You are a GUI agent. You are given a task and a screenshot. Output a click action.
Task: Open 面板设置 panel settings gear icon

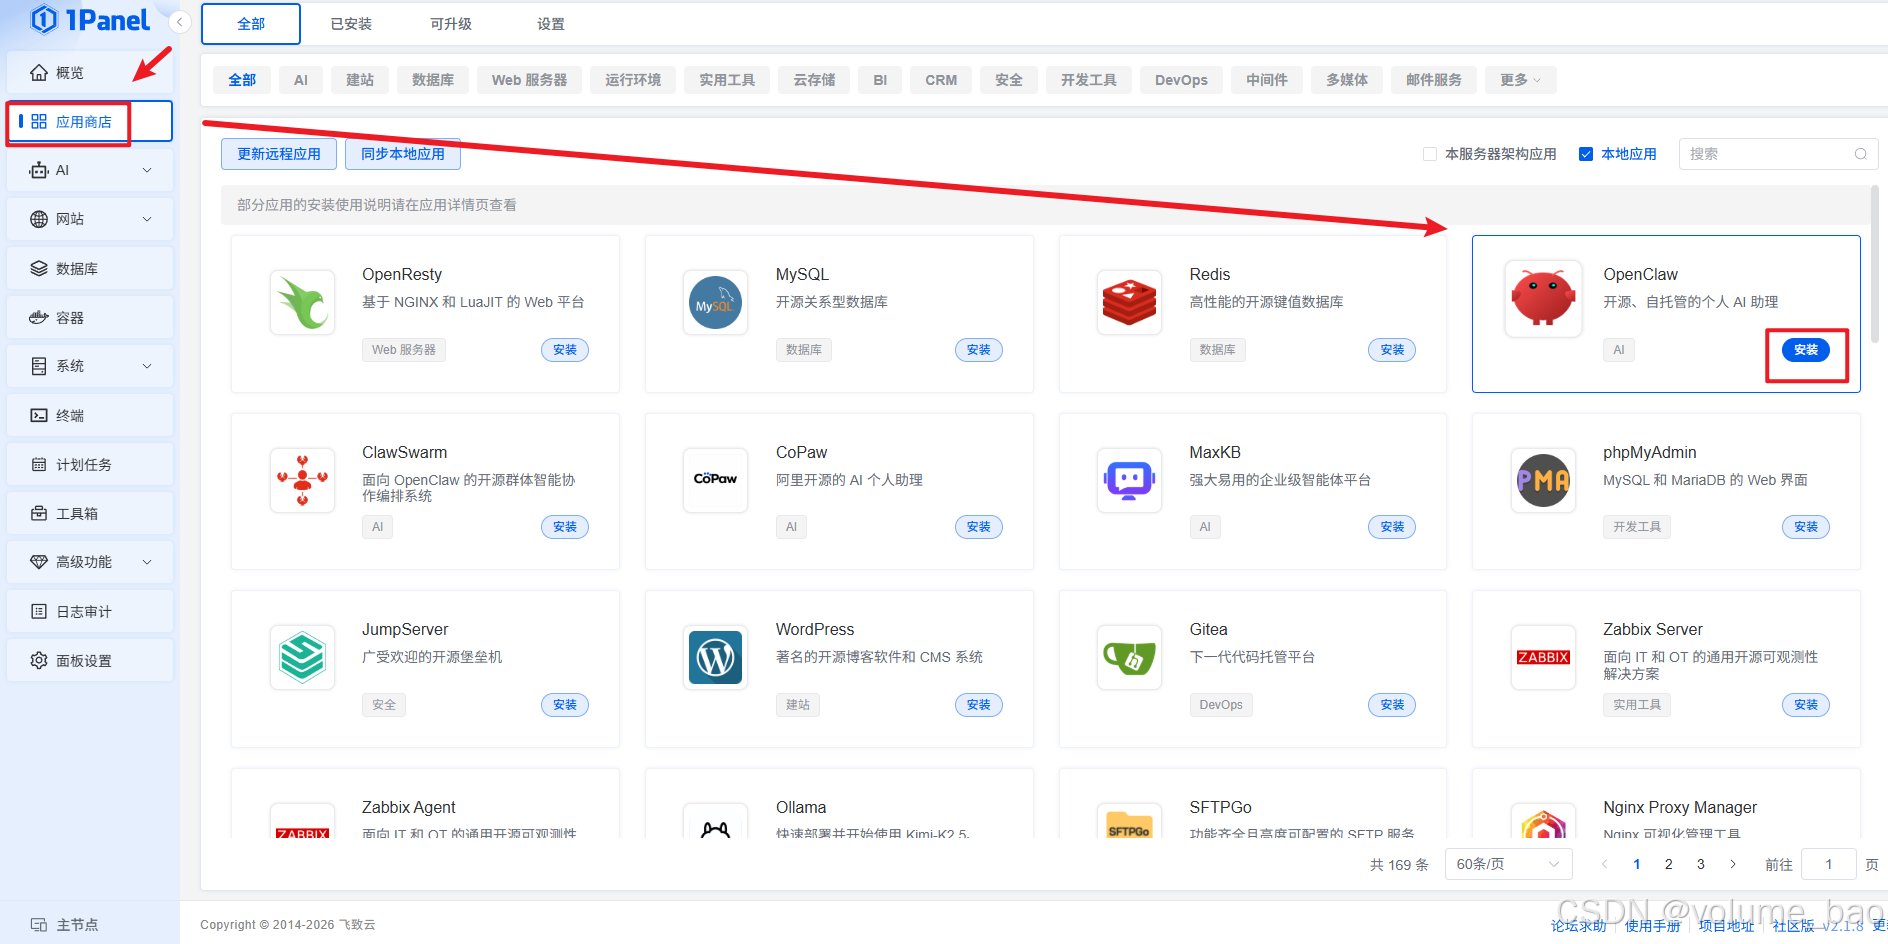tap(38, 660)
